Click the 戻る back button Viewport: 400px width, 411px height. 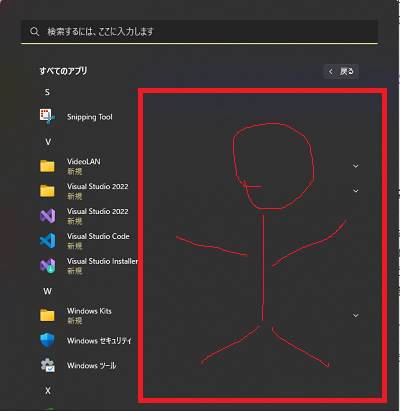[341, 71]
